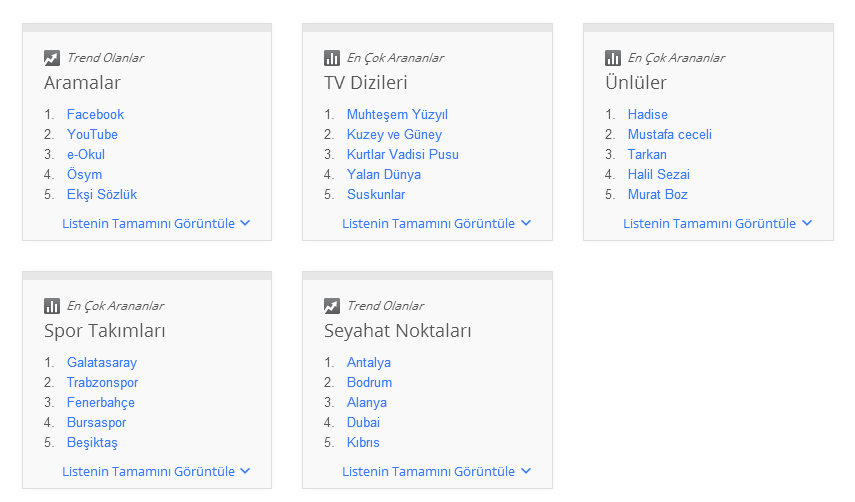
Task: Click the Fenerbahçe link
Action: pos(100,402)
